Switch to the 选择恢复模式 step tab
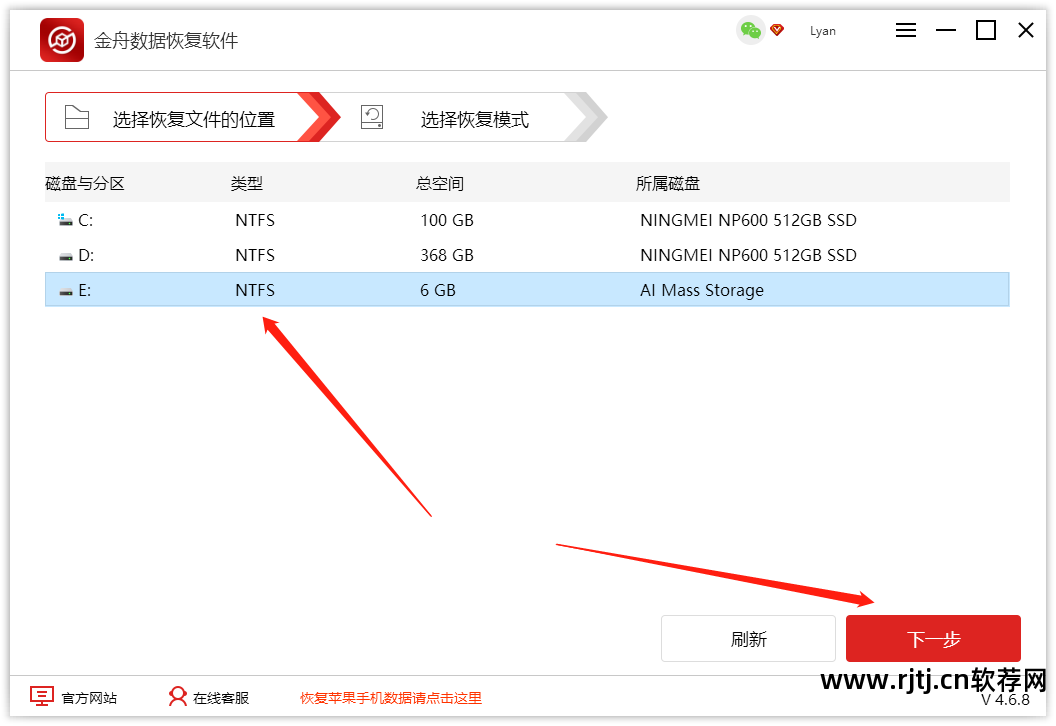1056x726 pixels. (x=471, y=117)
